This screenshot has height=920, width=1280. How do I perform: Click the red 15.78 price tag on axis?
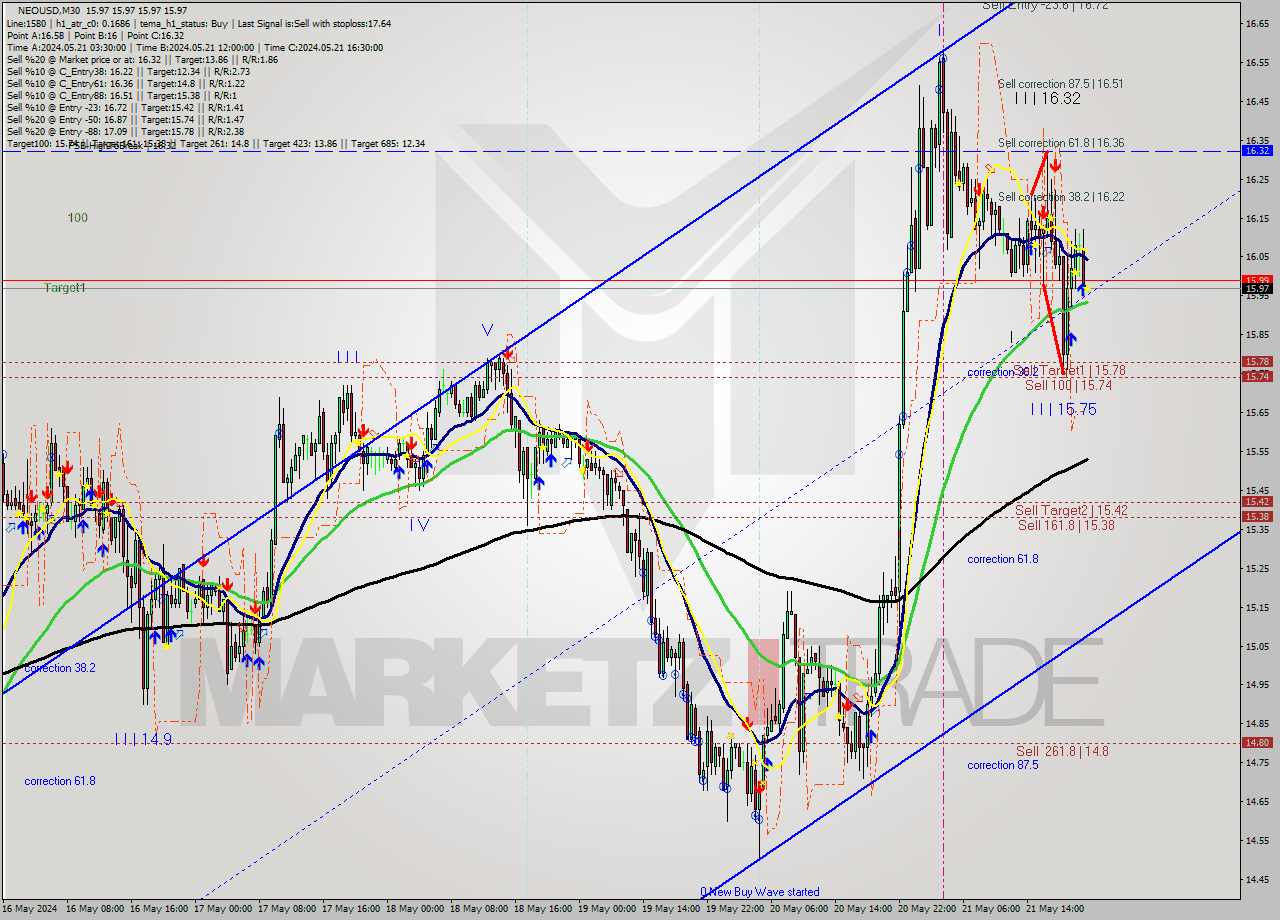click(1257, 362)
